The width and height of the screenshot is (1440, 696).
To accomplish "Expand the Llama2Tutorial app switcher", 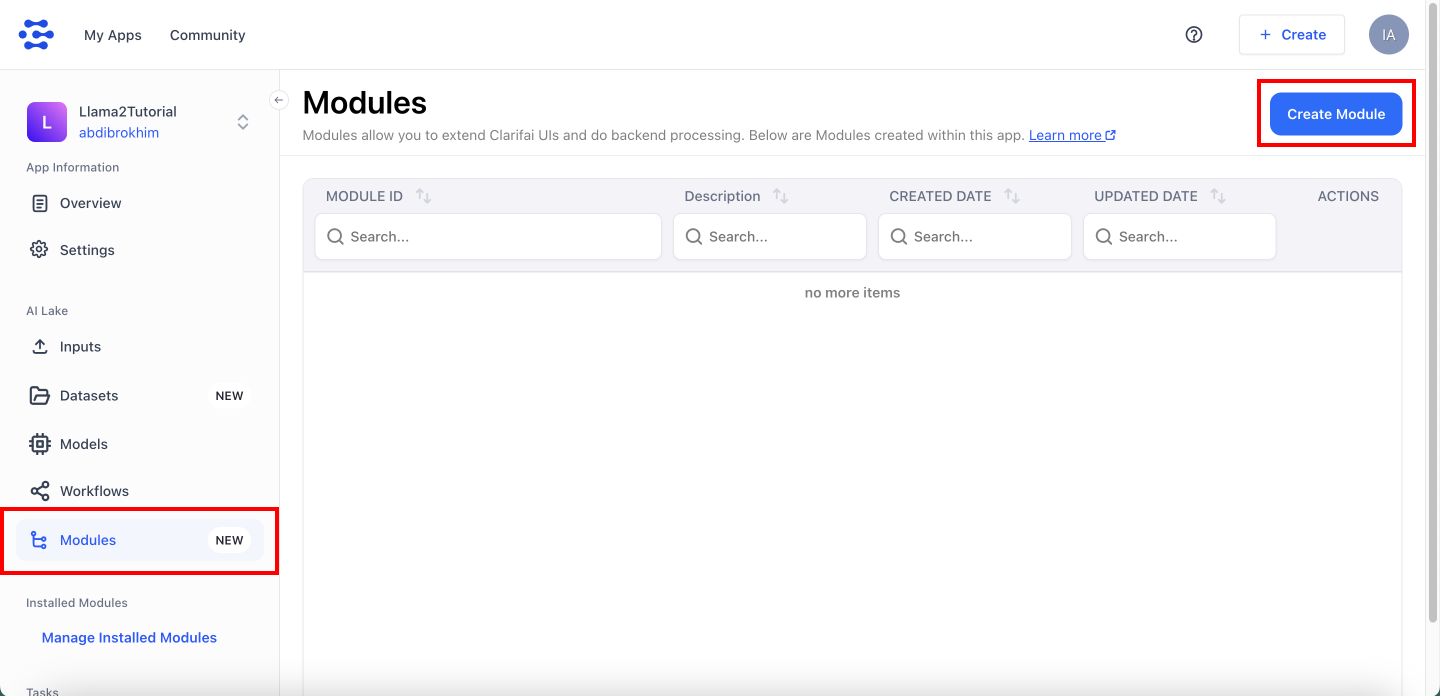I will click(242, 122).
